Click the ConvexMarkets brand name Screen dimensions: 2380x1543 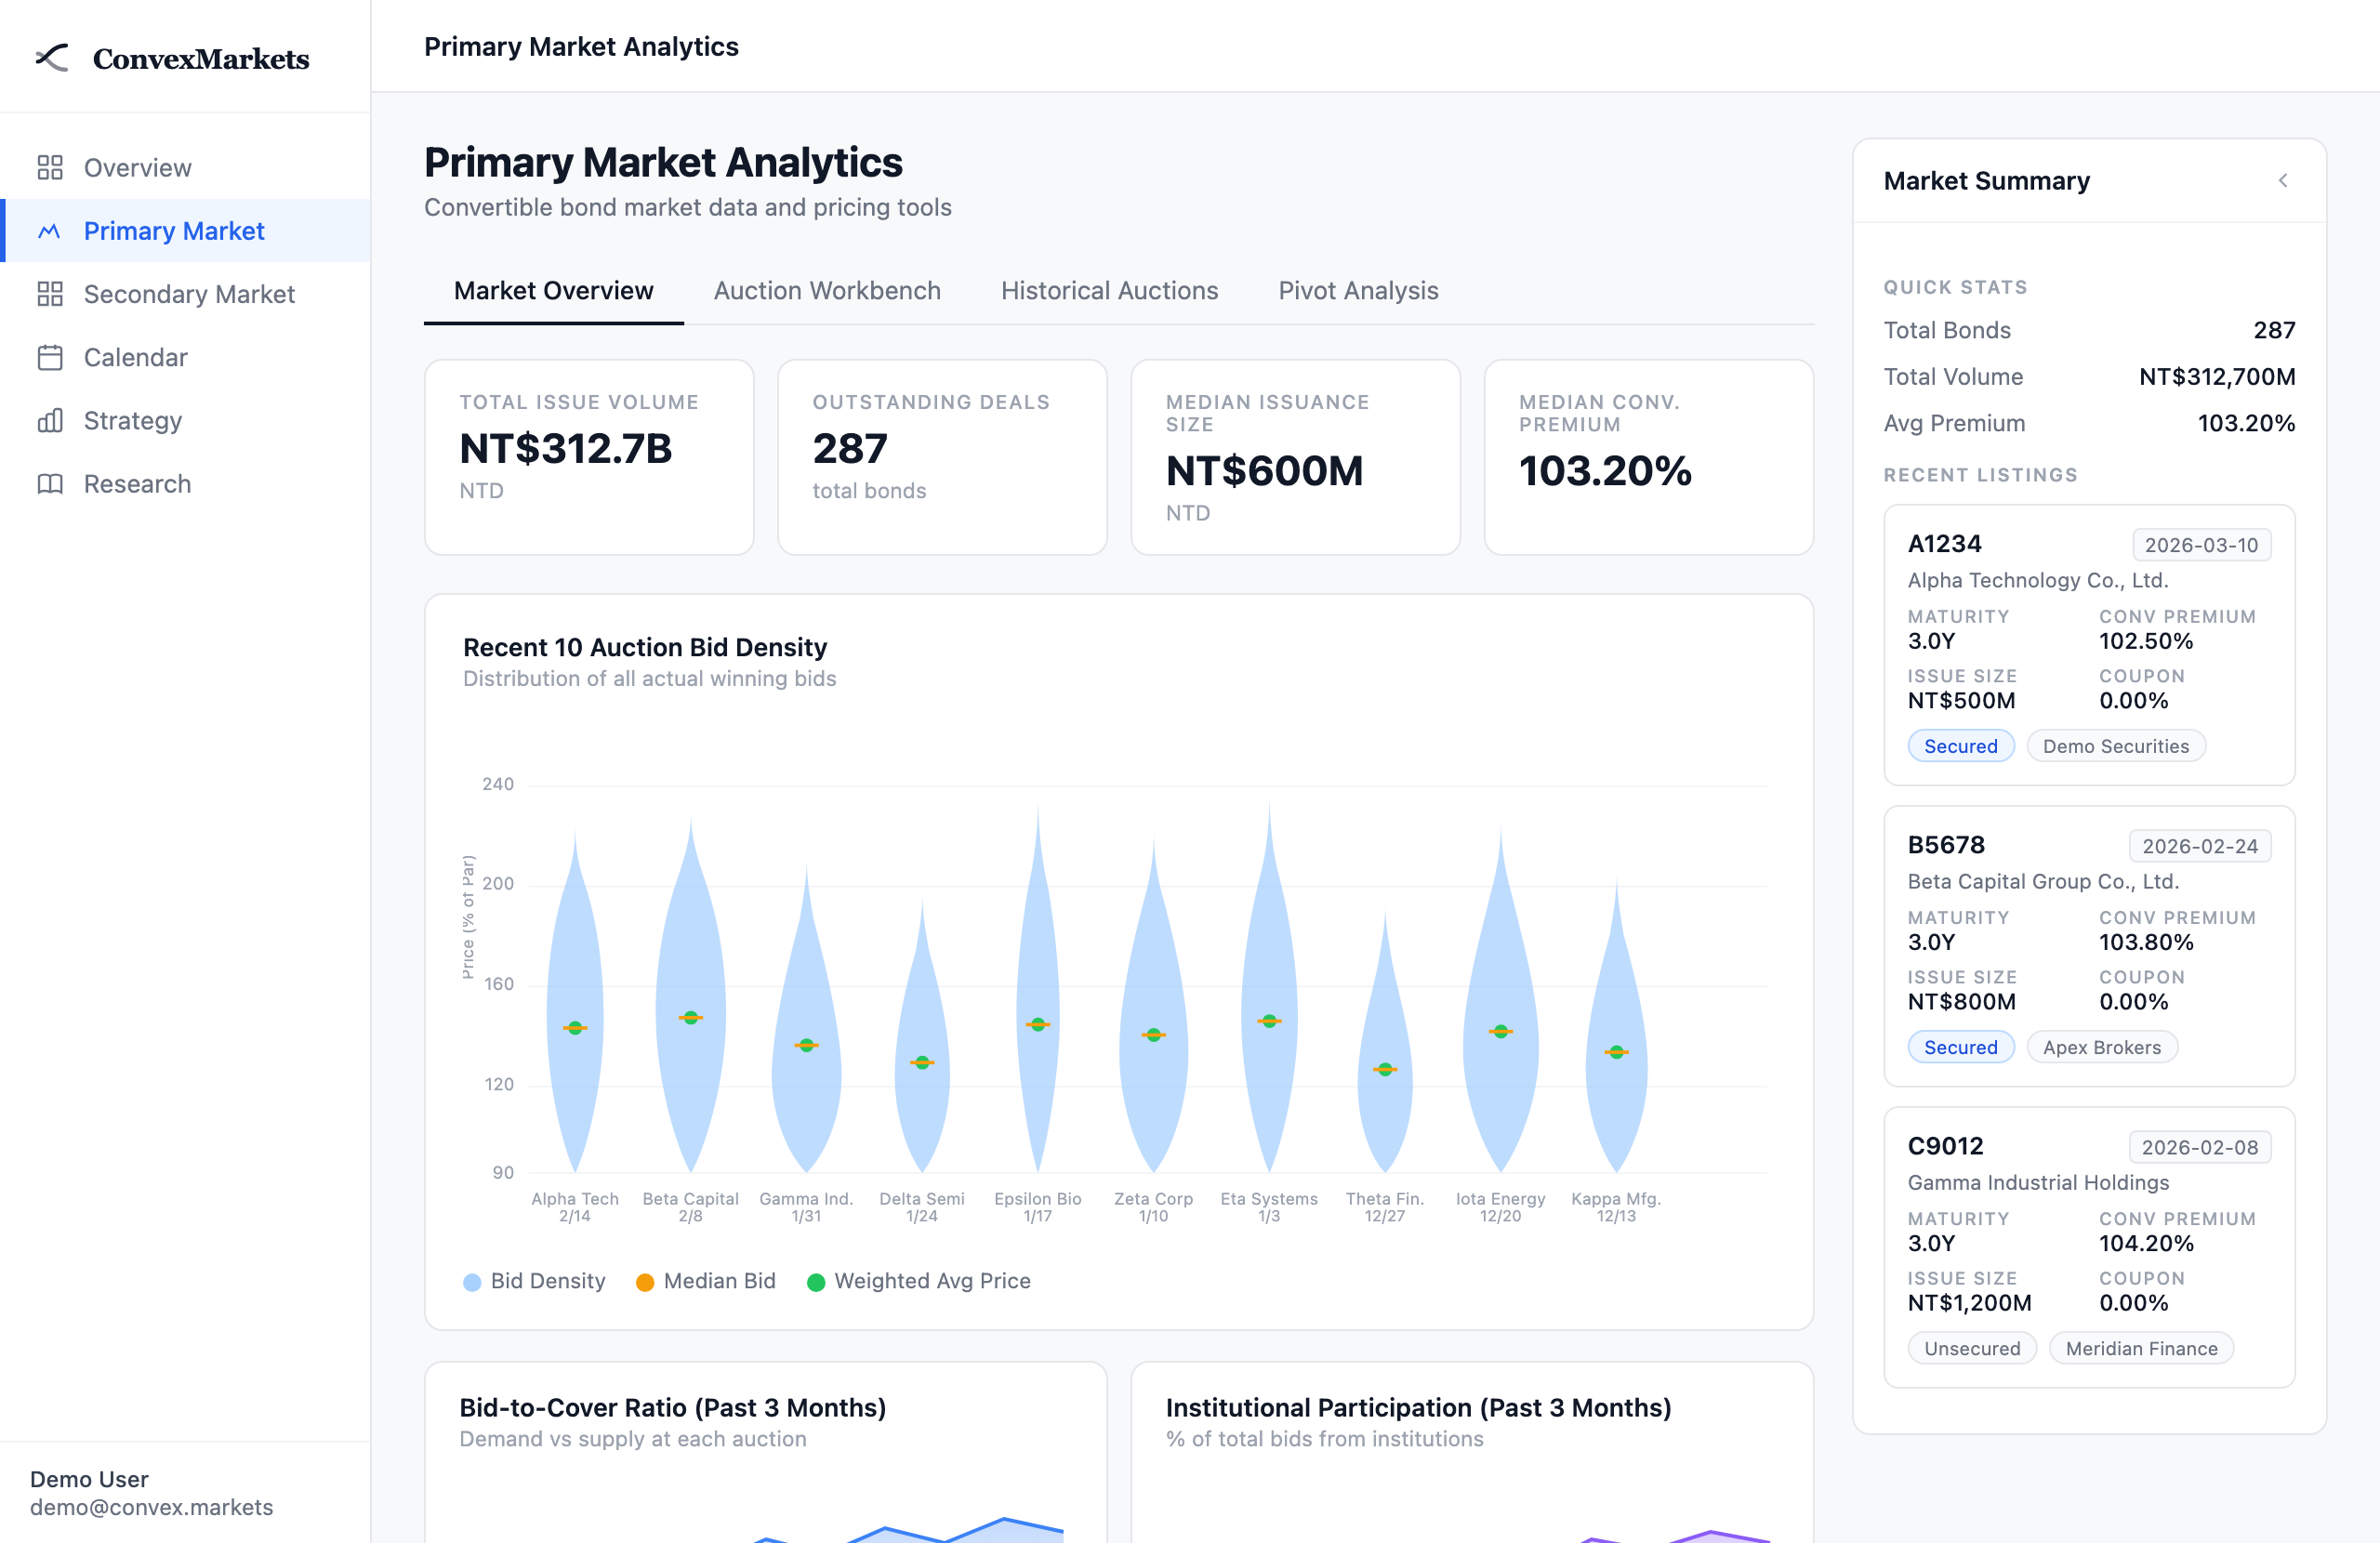click(x=201, y=59)
